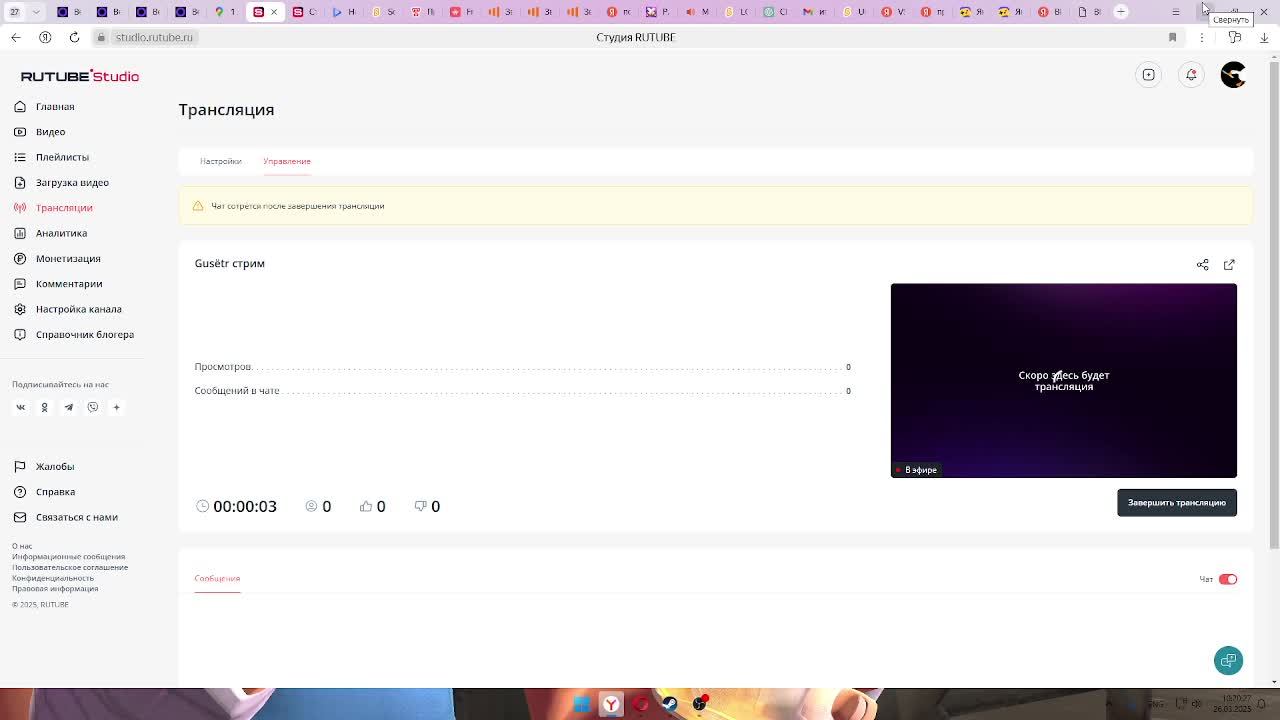Viewport: 1280px width, 720px height.
Task: Open the browser downloads icon
Action: (1264, 37)
